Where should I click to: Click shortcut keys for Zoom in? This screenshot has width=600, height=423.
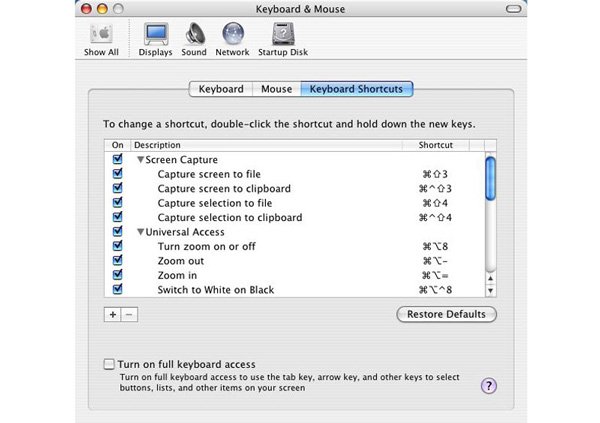point(435,275)
